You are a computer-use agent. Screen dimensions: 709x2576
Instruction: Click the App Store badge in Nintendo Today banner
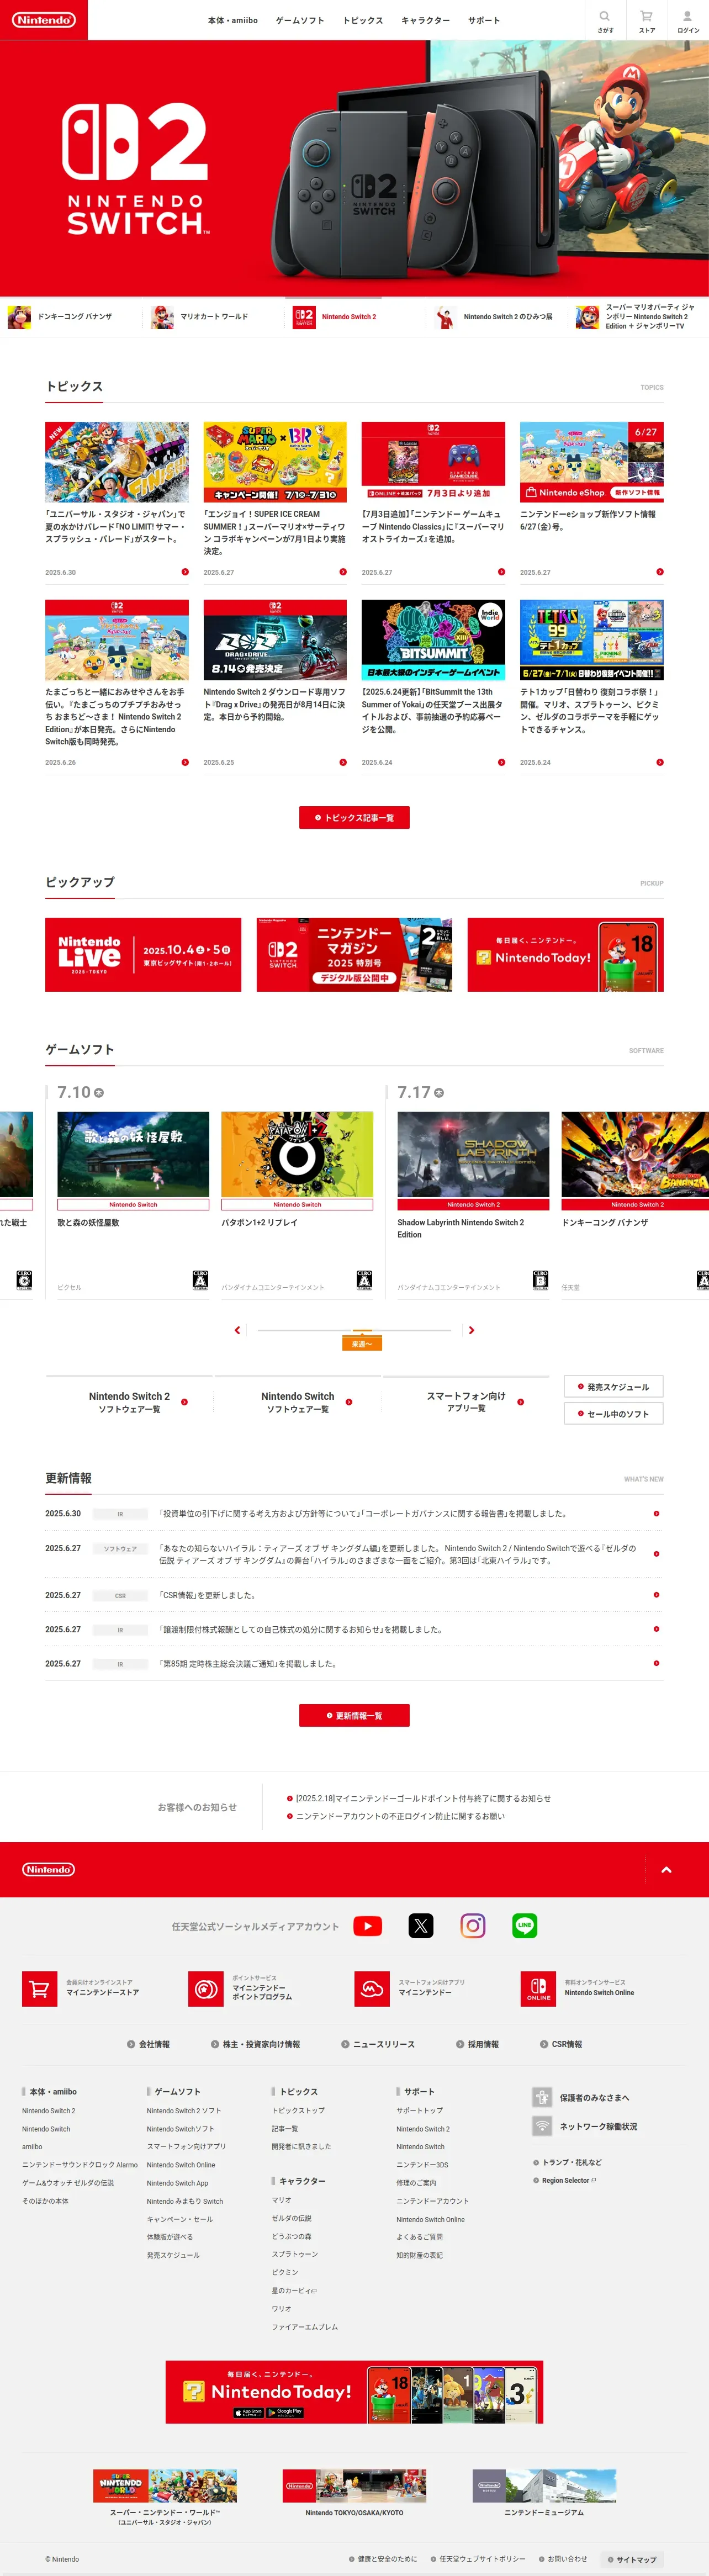point(248,2412)
